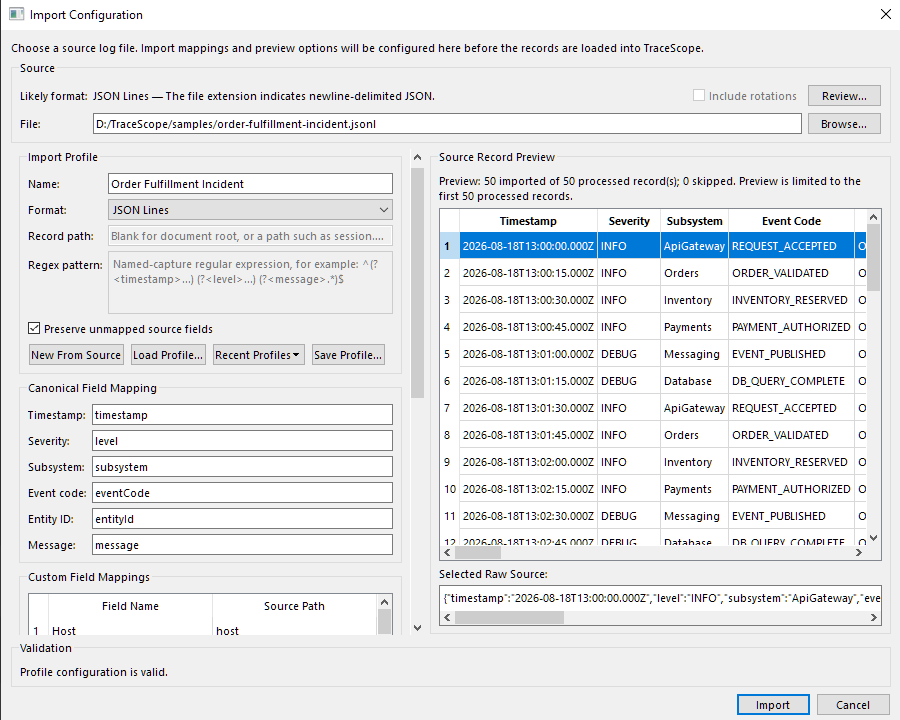Click PAYMENT_AUTHORIZED cell in row 4

[791, 327]
